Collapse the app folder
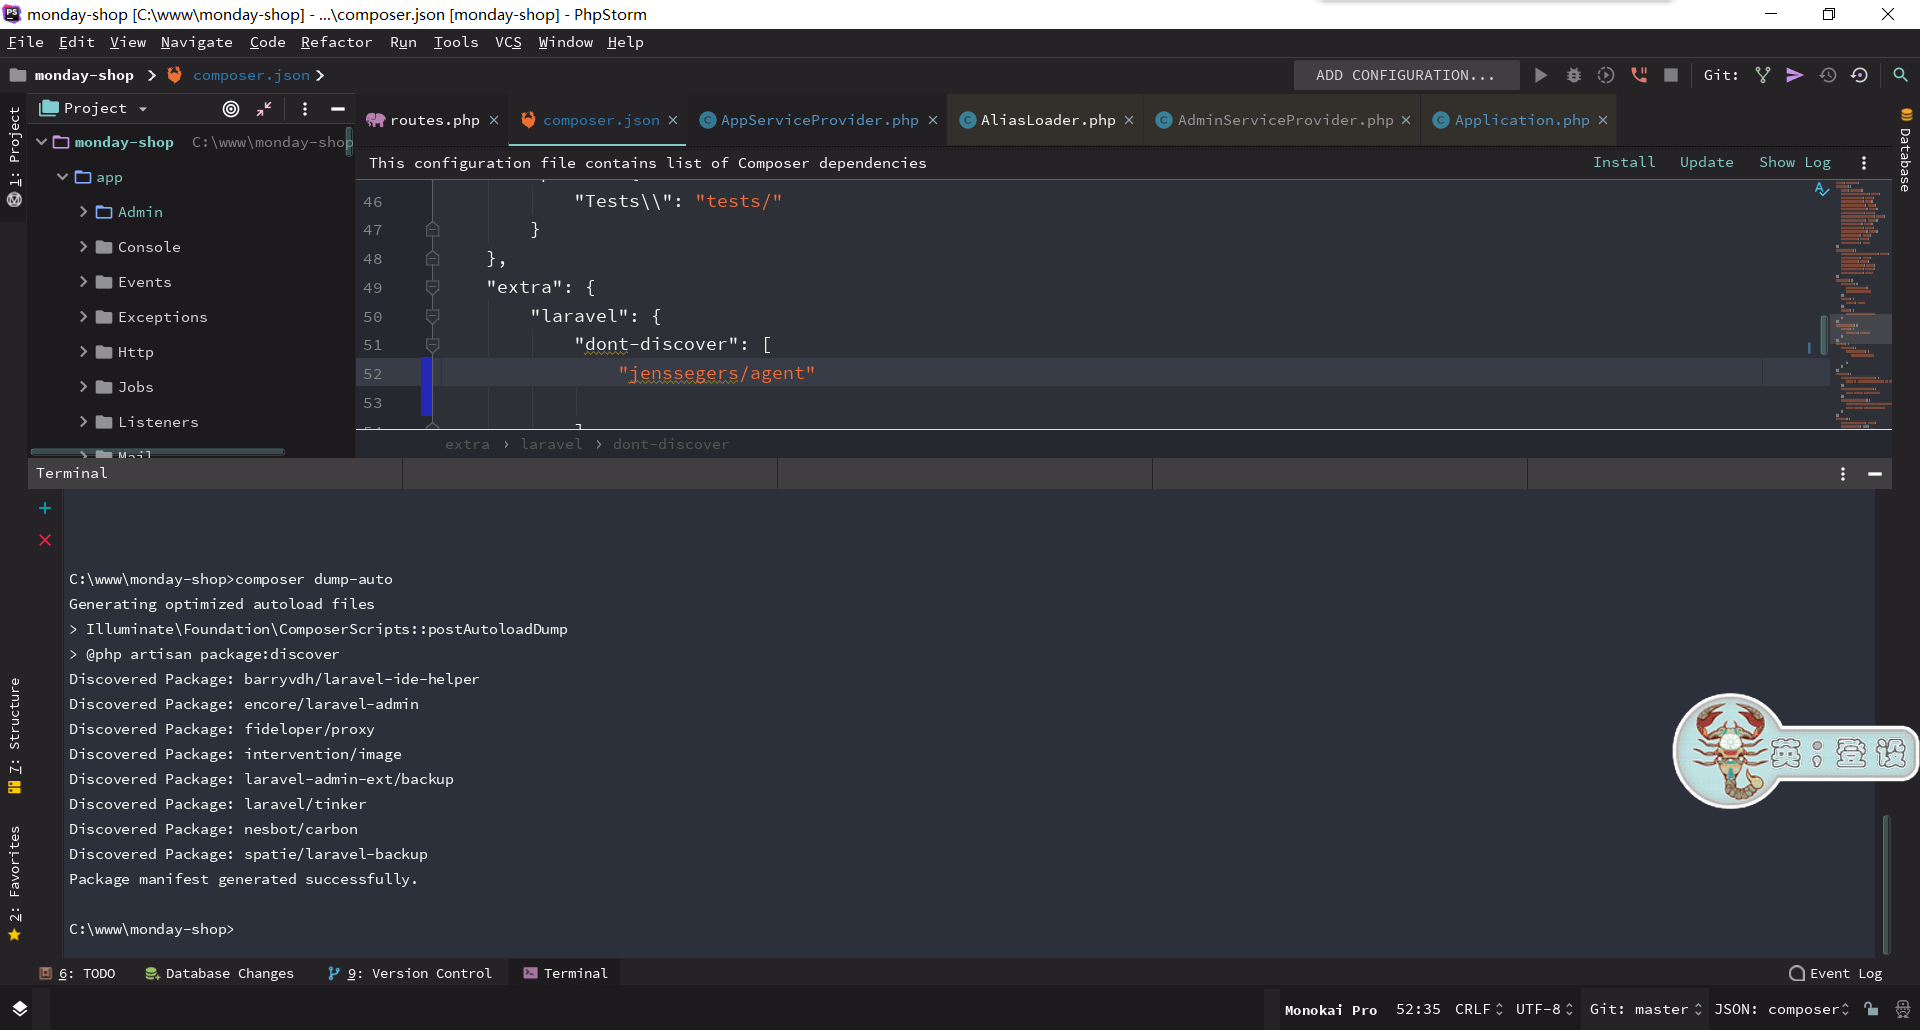Screen dimensions: 1920x1030 point(63,177)
